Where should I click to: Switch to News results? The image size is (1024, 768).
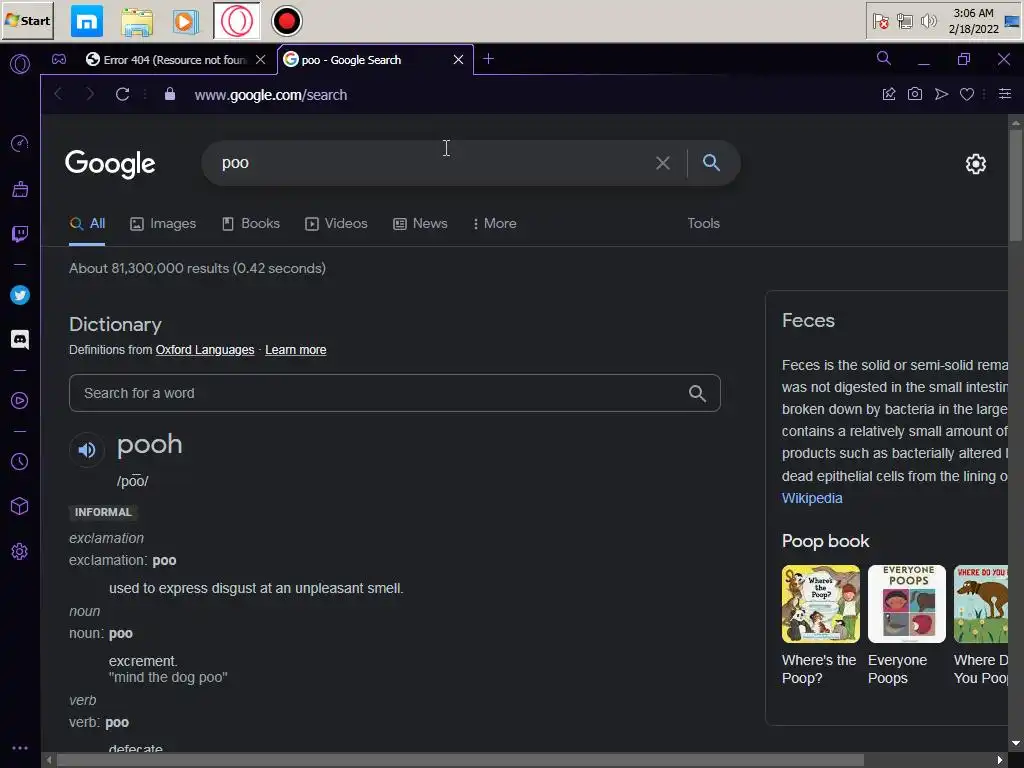tap(420, 224)
